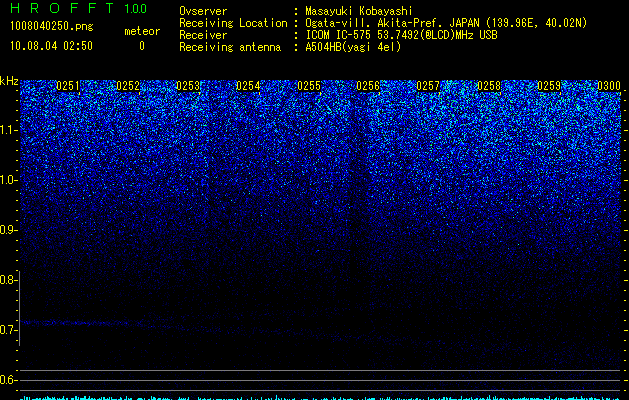This screenshot has height=400, width=629.
Task: Click the HROFFT program title text
Action: coord(62,8)
